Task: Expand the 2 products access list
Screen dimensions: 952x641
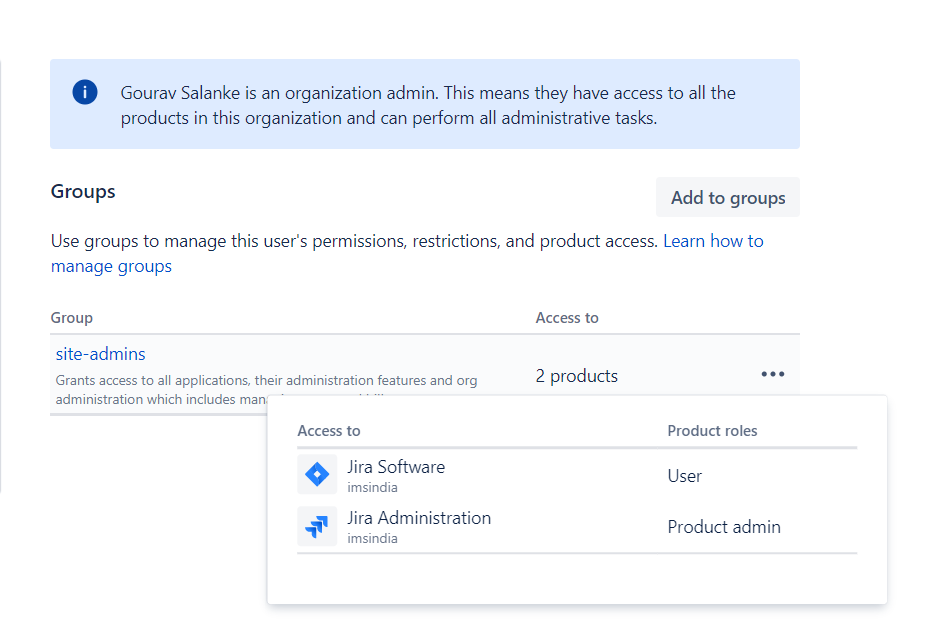Action: coord(577,376)
